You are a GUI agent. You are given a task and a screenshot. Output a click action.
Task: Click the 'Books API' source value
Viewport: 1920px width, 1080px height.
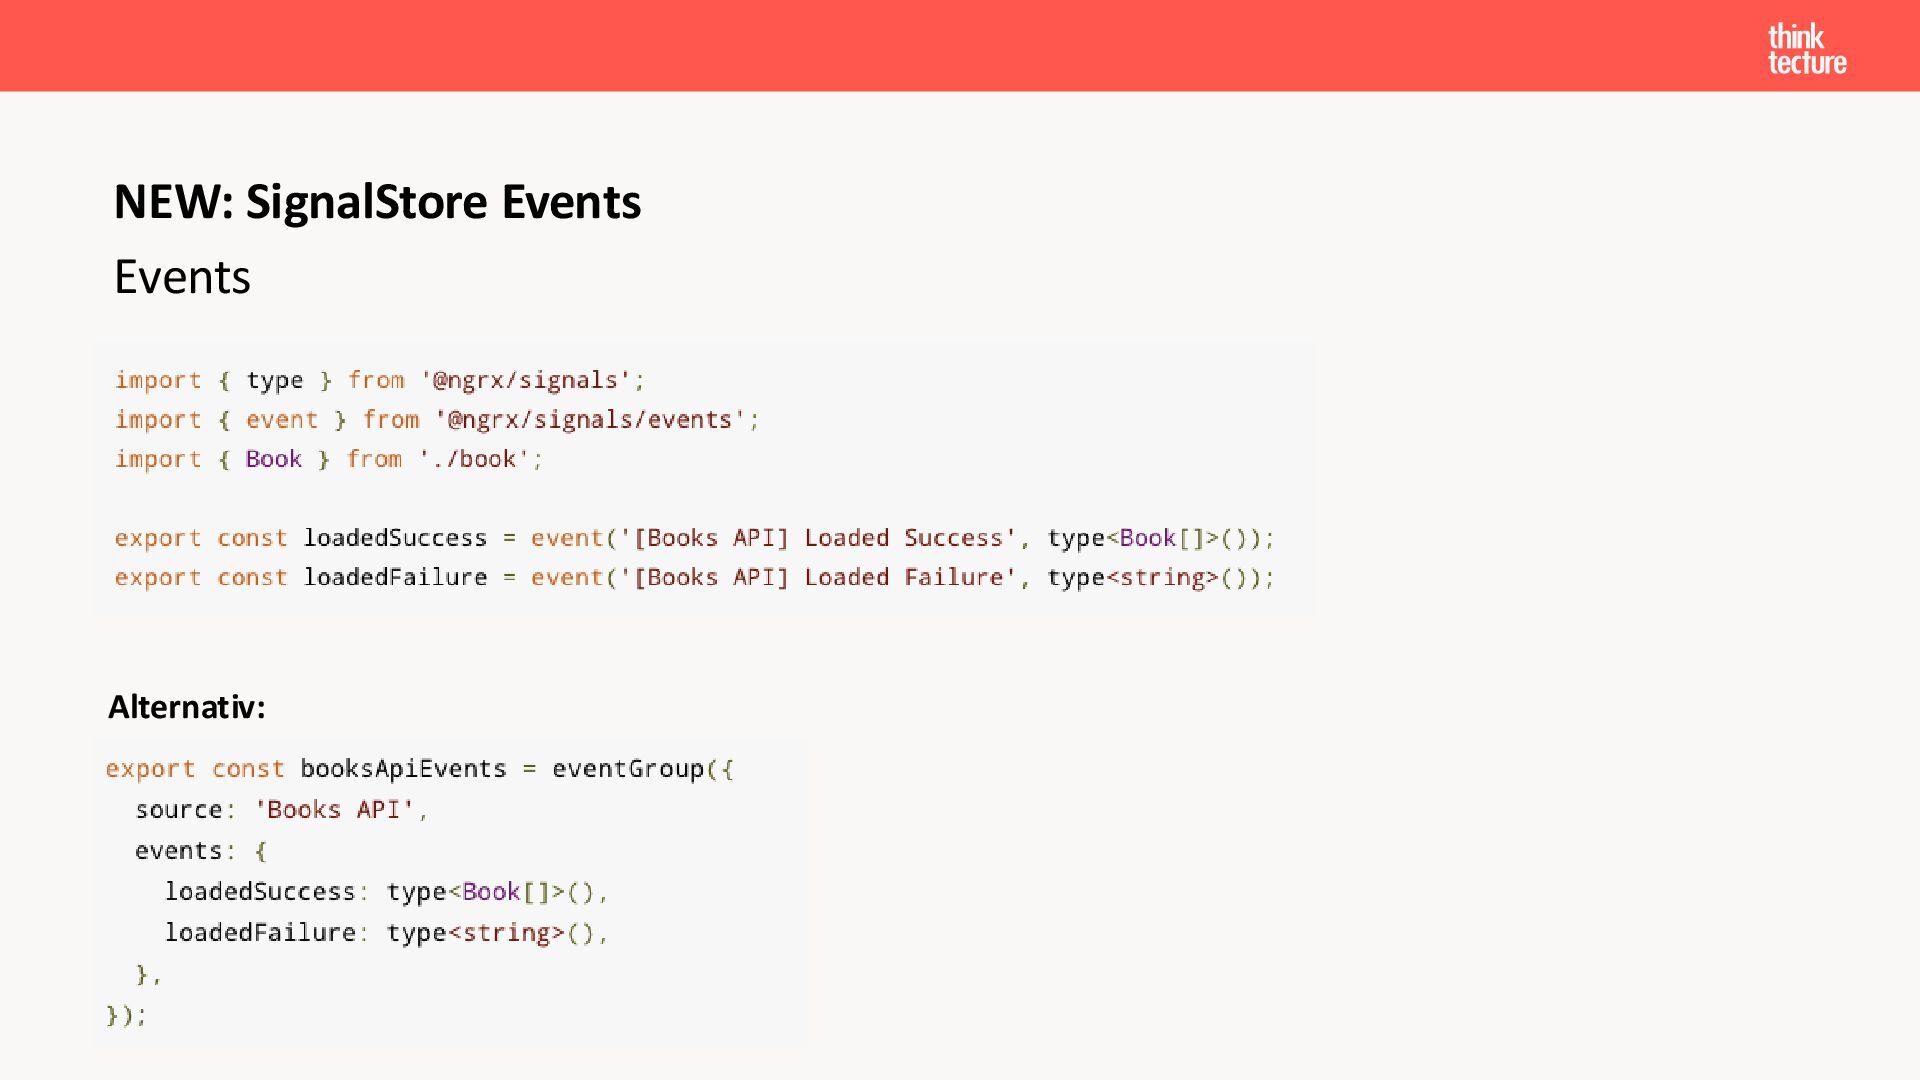(334, 810)
